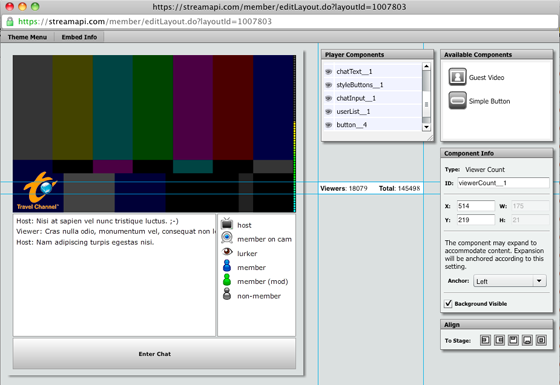The image size is (560, 385).
Task: Click the ID field viewerCount__1
Action: [x=503, y=183]
